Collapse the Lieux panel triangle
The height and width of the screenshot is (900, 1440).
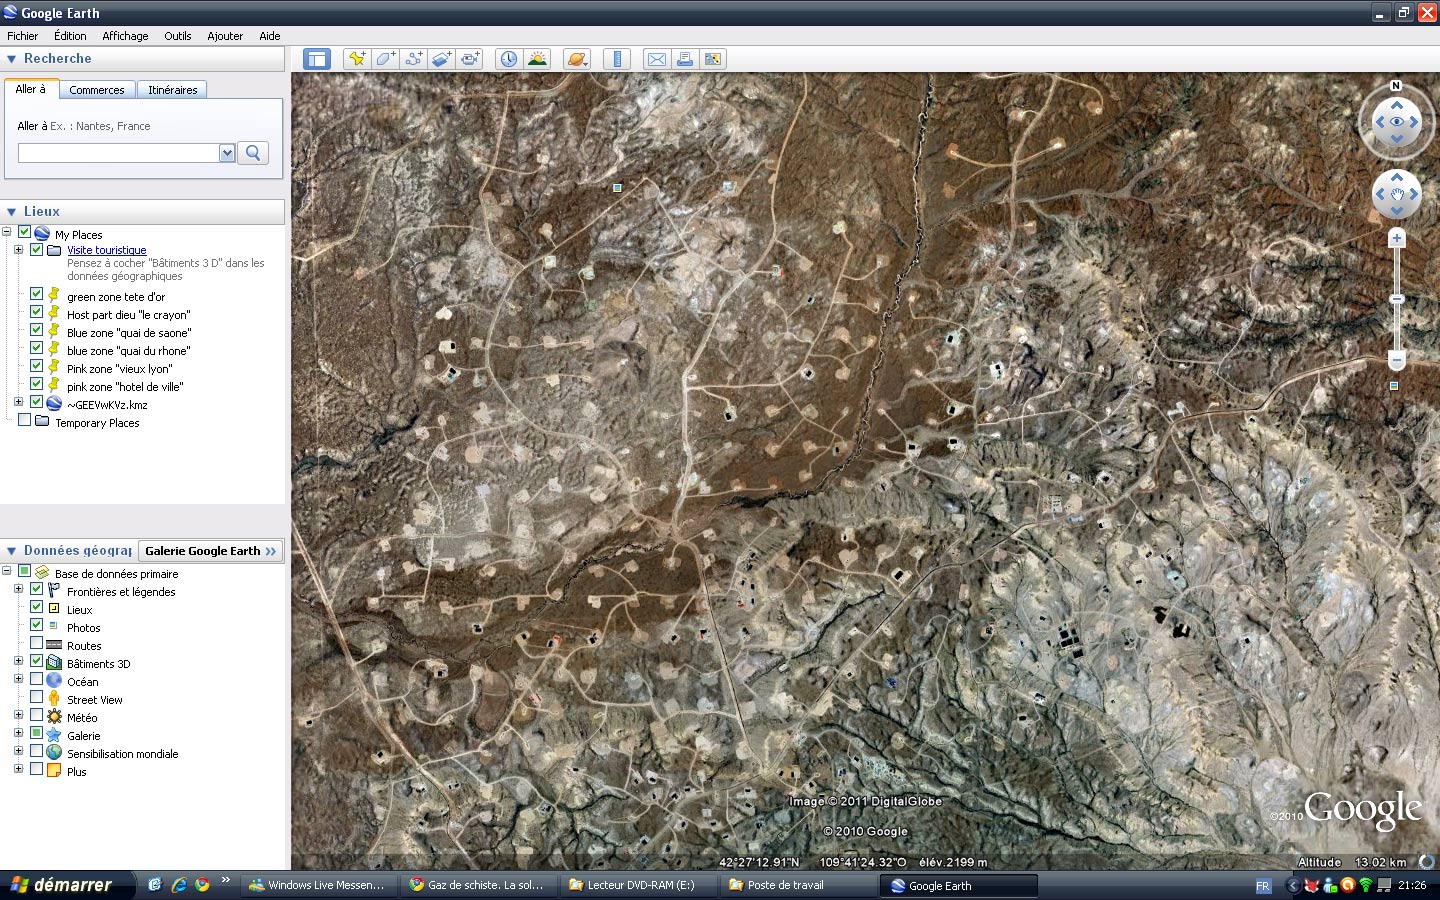[x=12, y=212]
